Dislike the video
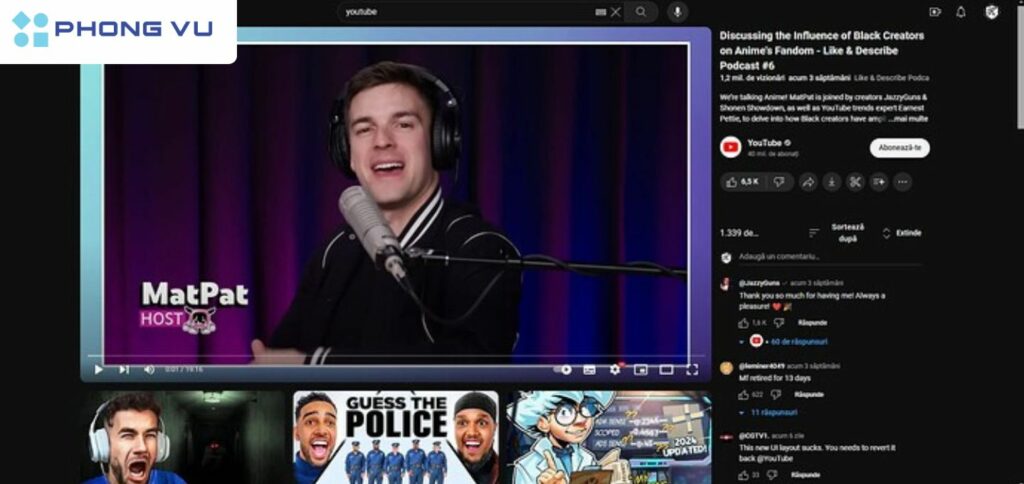This screenshot has width=1024, height=484. tap(779, 182)
